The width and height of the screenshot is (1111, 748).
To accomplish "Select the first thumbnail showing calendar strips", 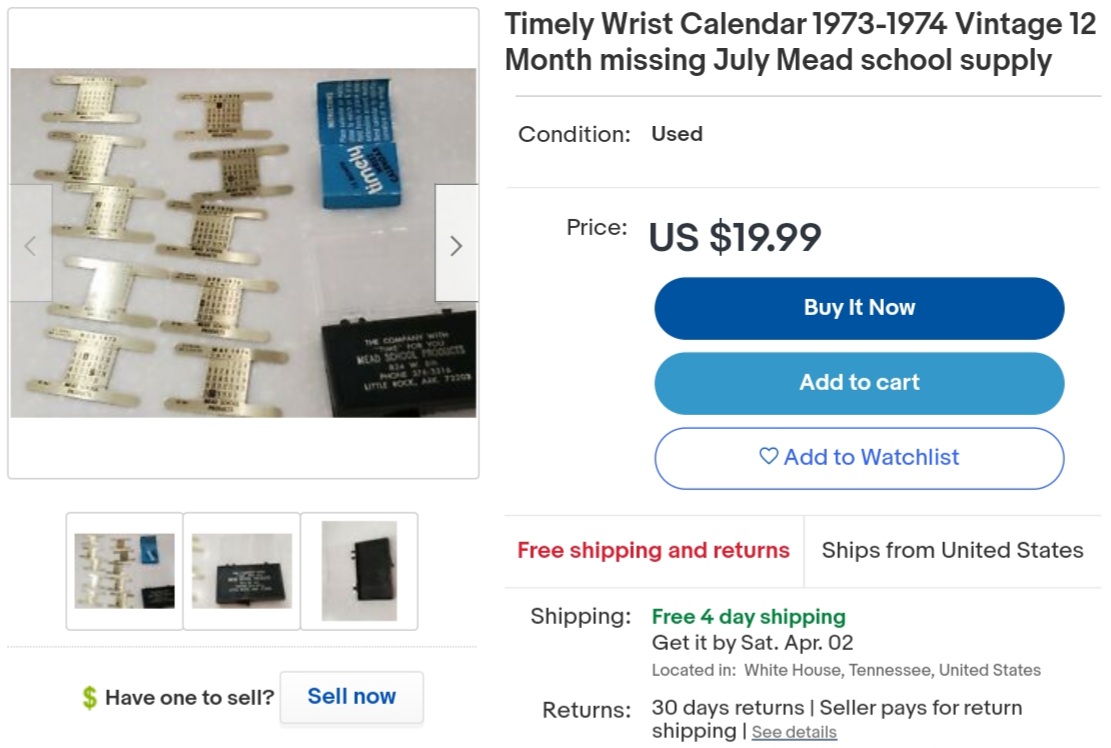I will [125, 571].
